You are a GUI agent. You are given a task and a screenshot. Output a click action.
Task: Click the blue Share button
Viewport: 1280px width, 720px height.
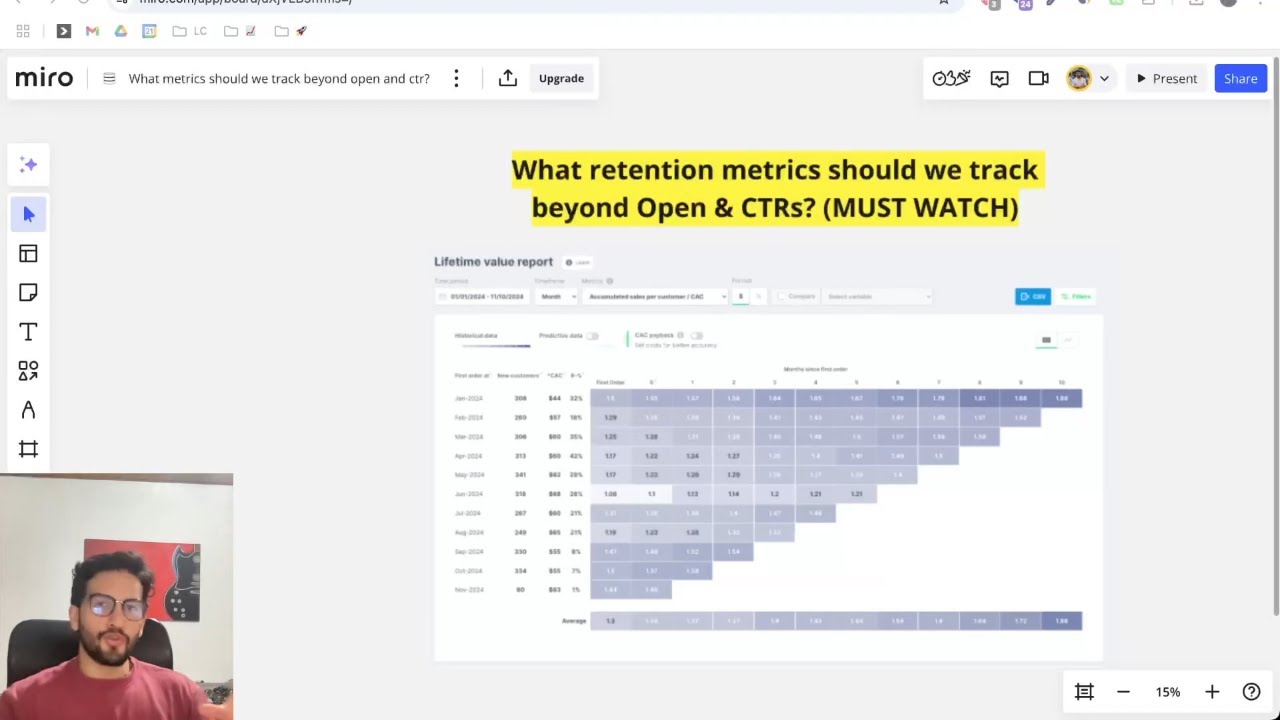click(1241, 78)
